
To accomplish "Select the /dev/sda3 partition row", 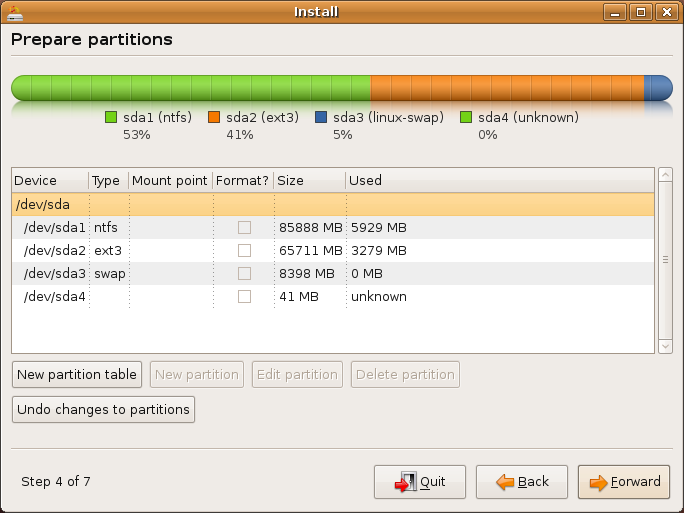I will [x=333, y=274].
